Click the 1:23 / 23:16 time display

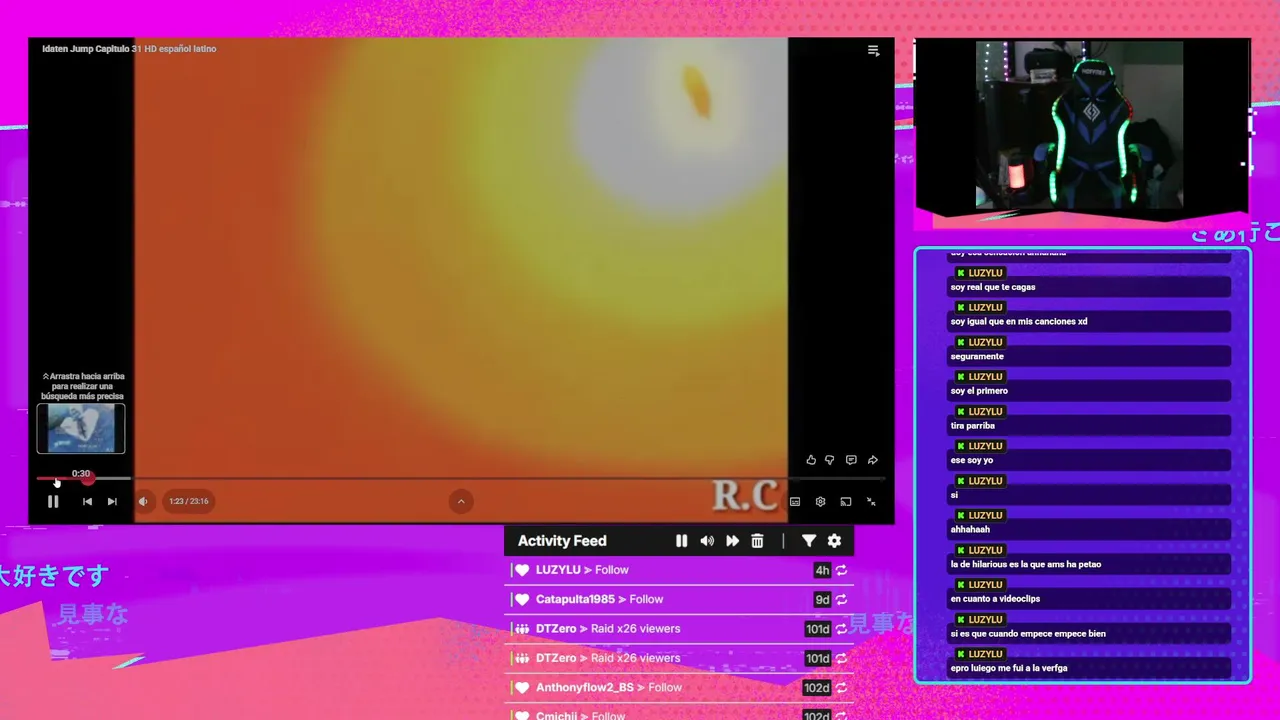pos(189,502)
